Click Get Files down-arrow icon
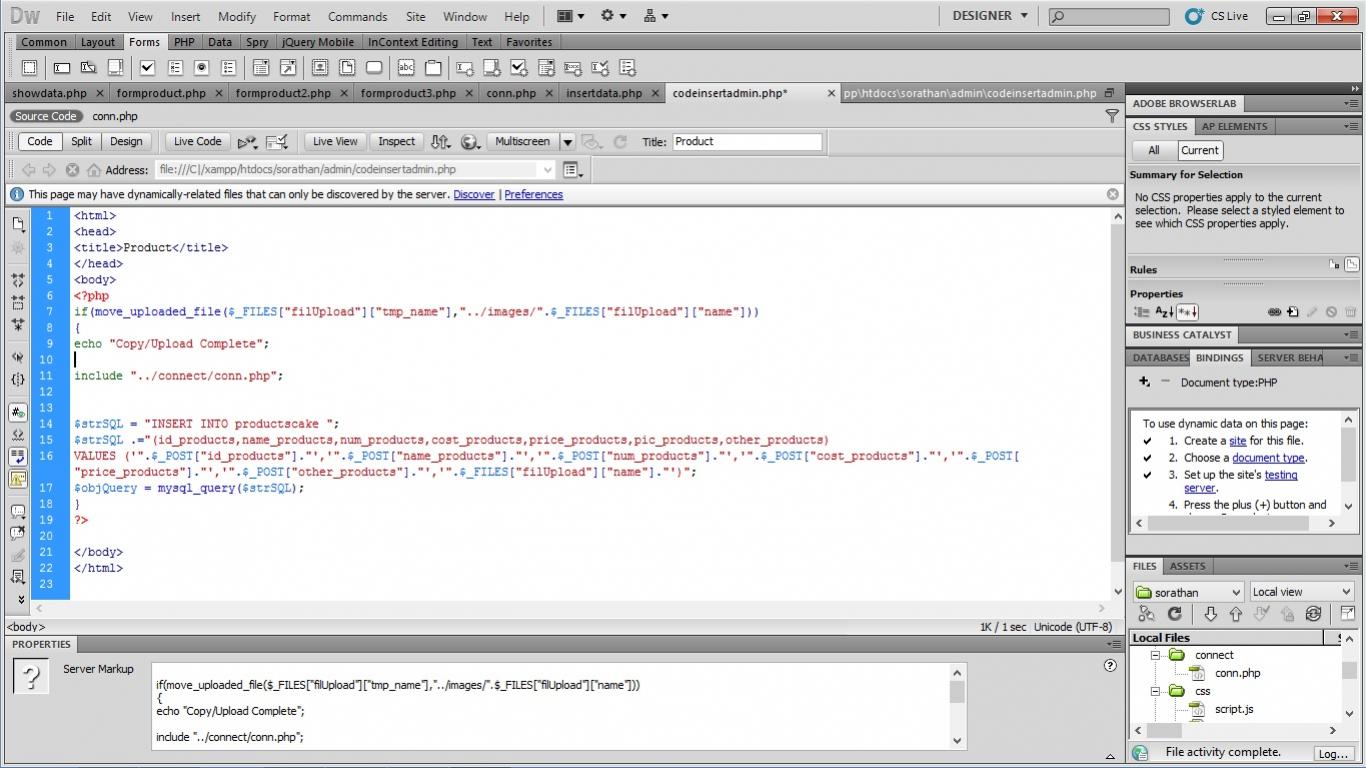 [1210, 614]
